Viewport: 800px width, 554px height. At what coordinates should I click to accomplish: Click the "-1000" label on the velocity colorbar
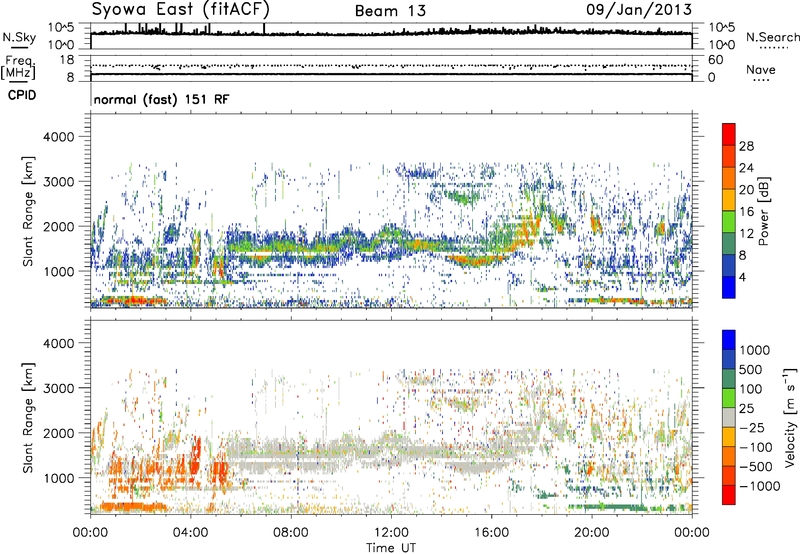click(760, 486)
